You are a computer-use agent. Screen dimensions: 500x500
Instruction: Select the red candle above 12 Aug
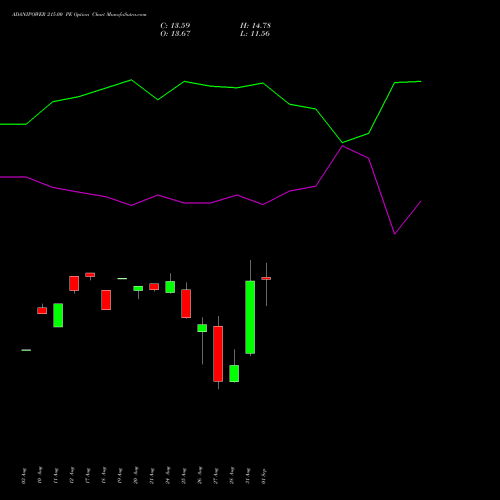(74, 283)
